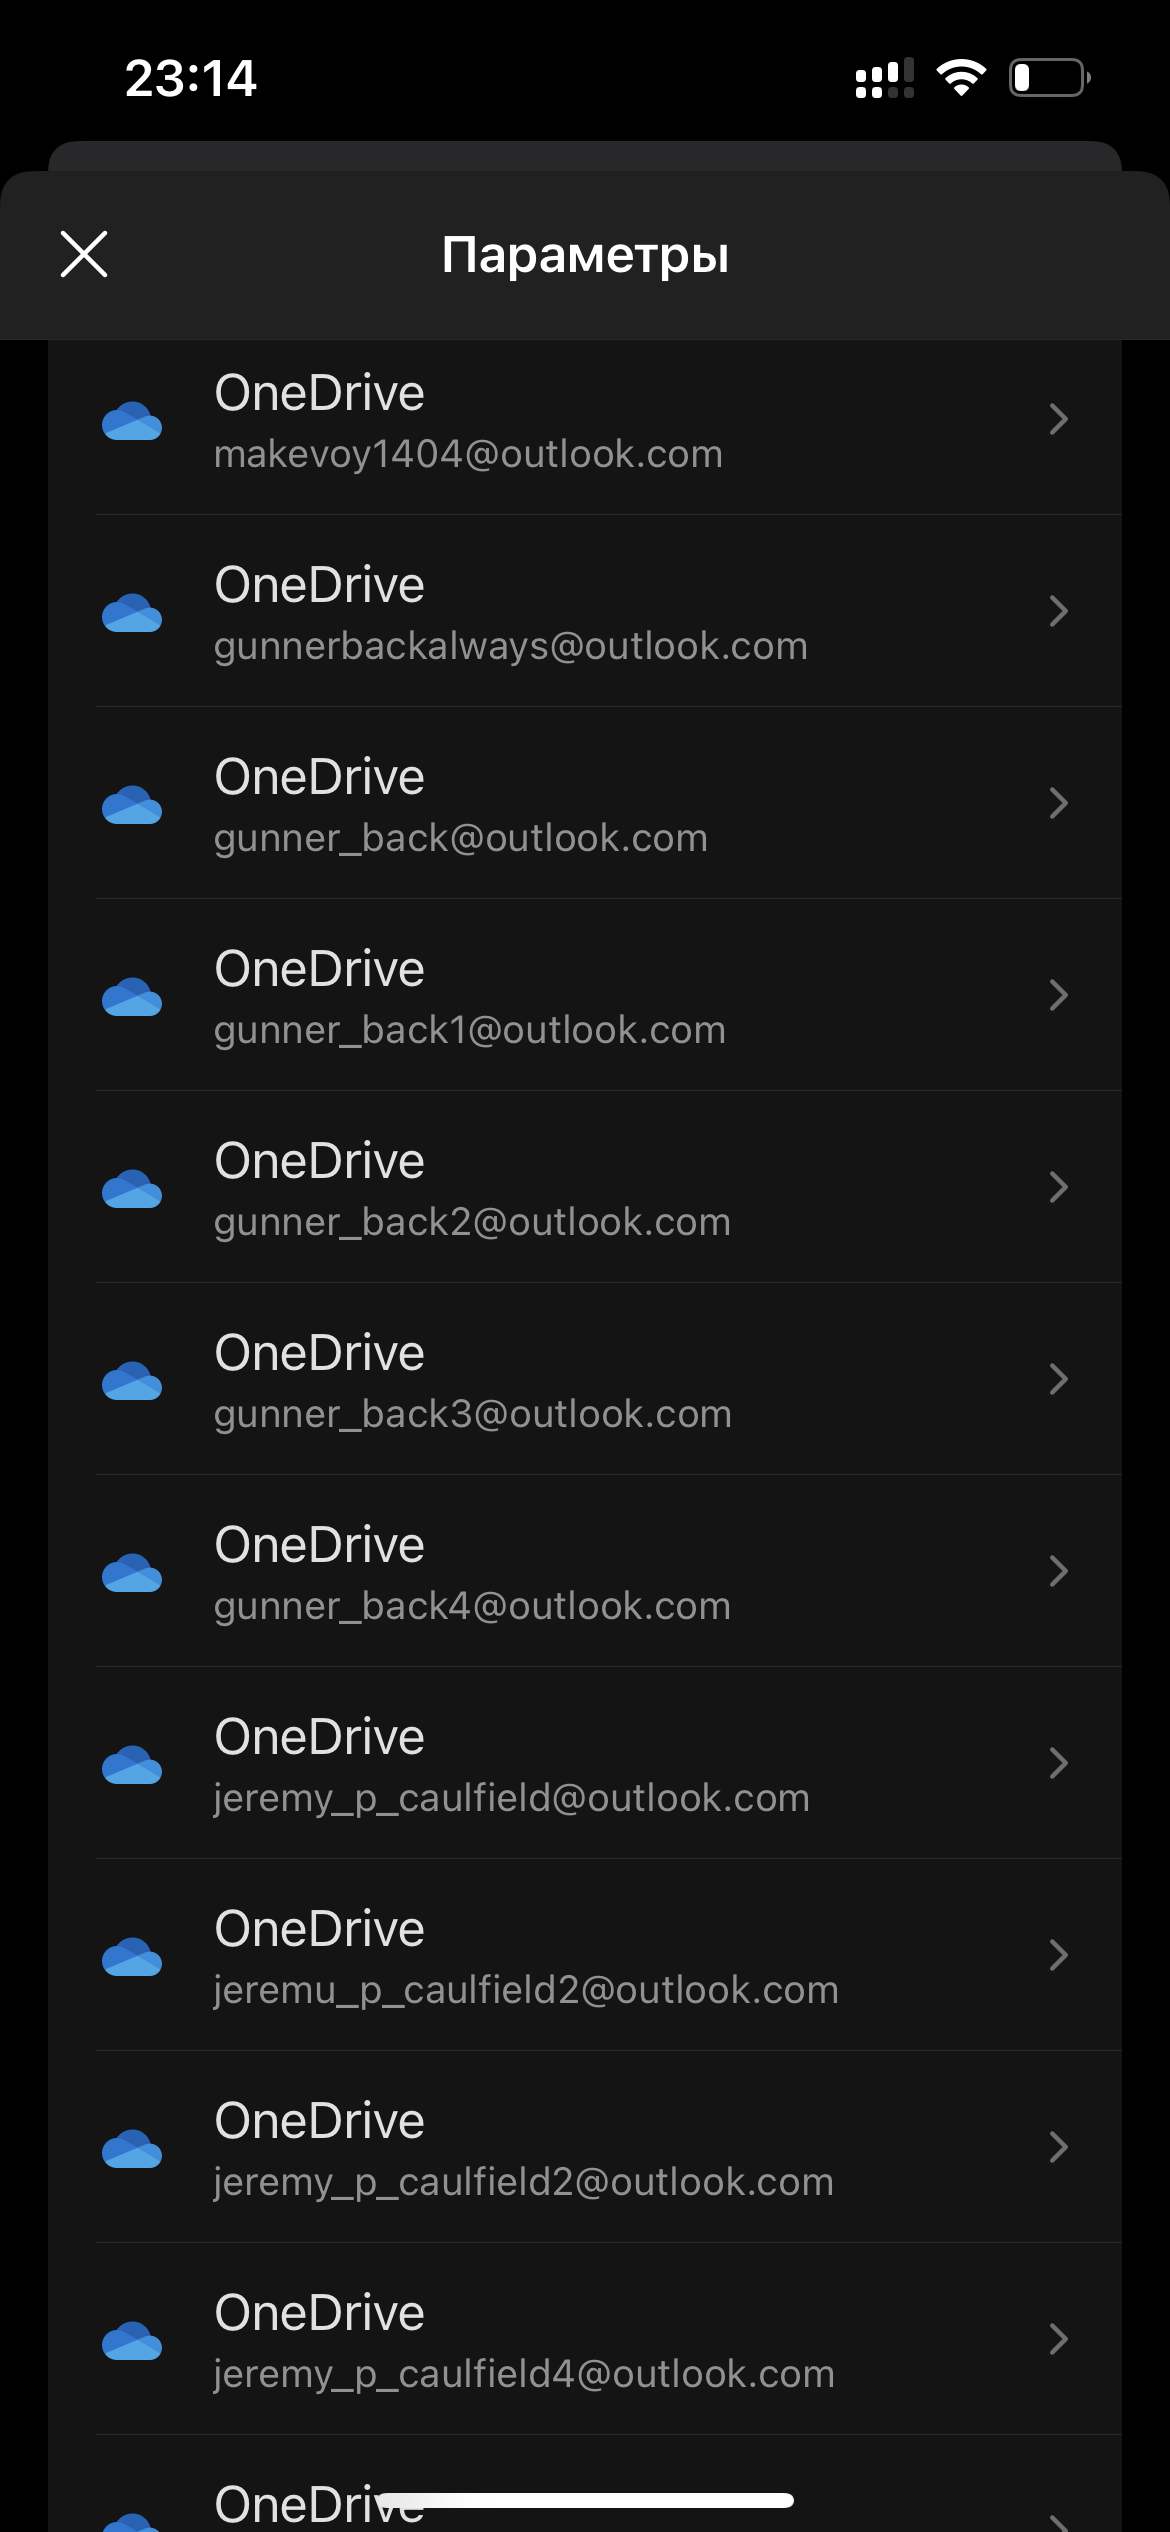This screenshot has height=2532, width=1170.
Task: Tap OneDrive title above jeremy_p_caulfield4@outlook.com
Action: pos(320,2313)
